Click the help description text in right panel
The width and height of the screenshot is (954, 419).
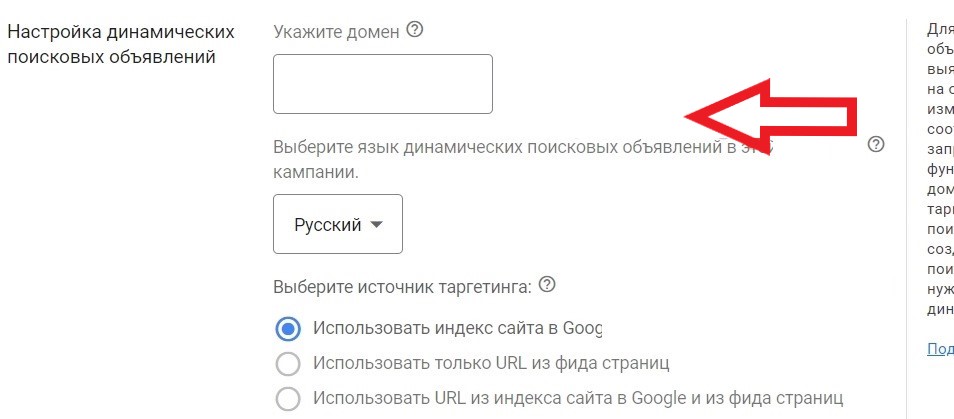tap(938, 170)
